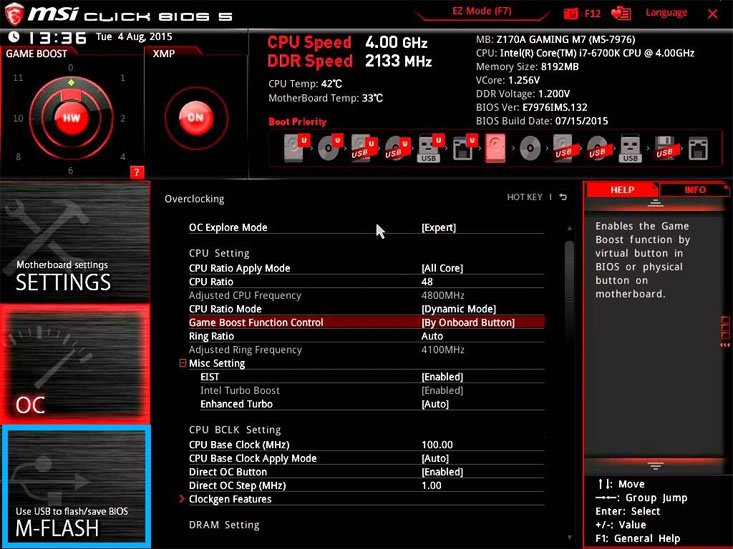Select the UEFI hard disk boot device icon
Viewport: 733px width, 549px height.
pyautogui.click(x=296, y=148)
